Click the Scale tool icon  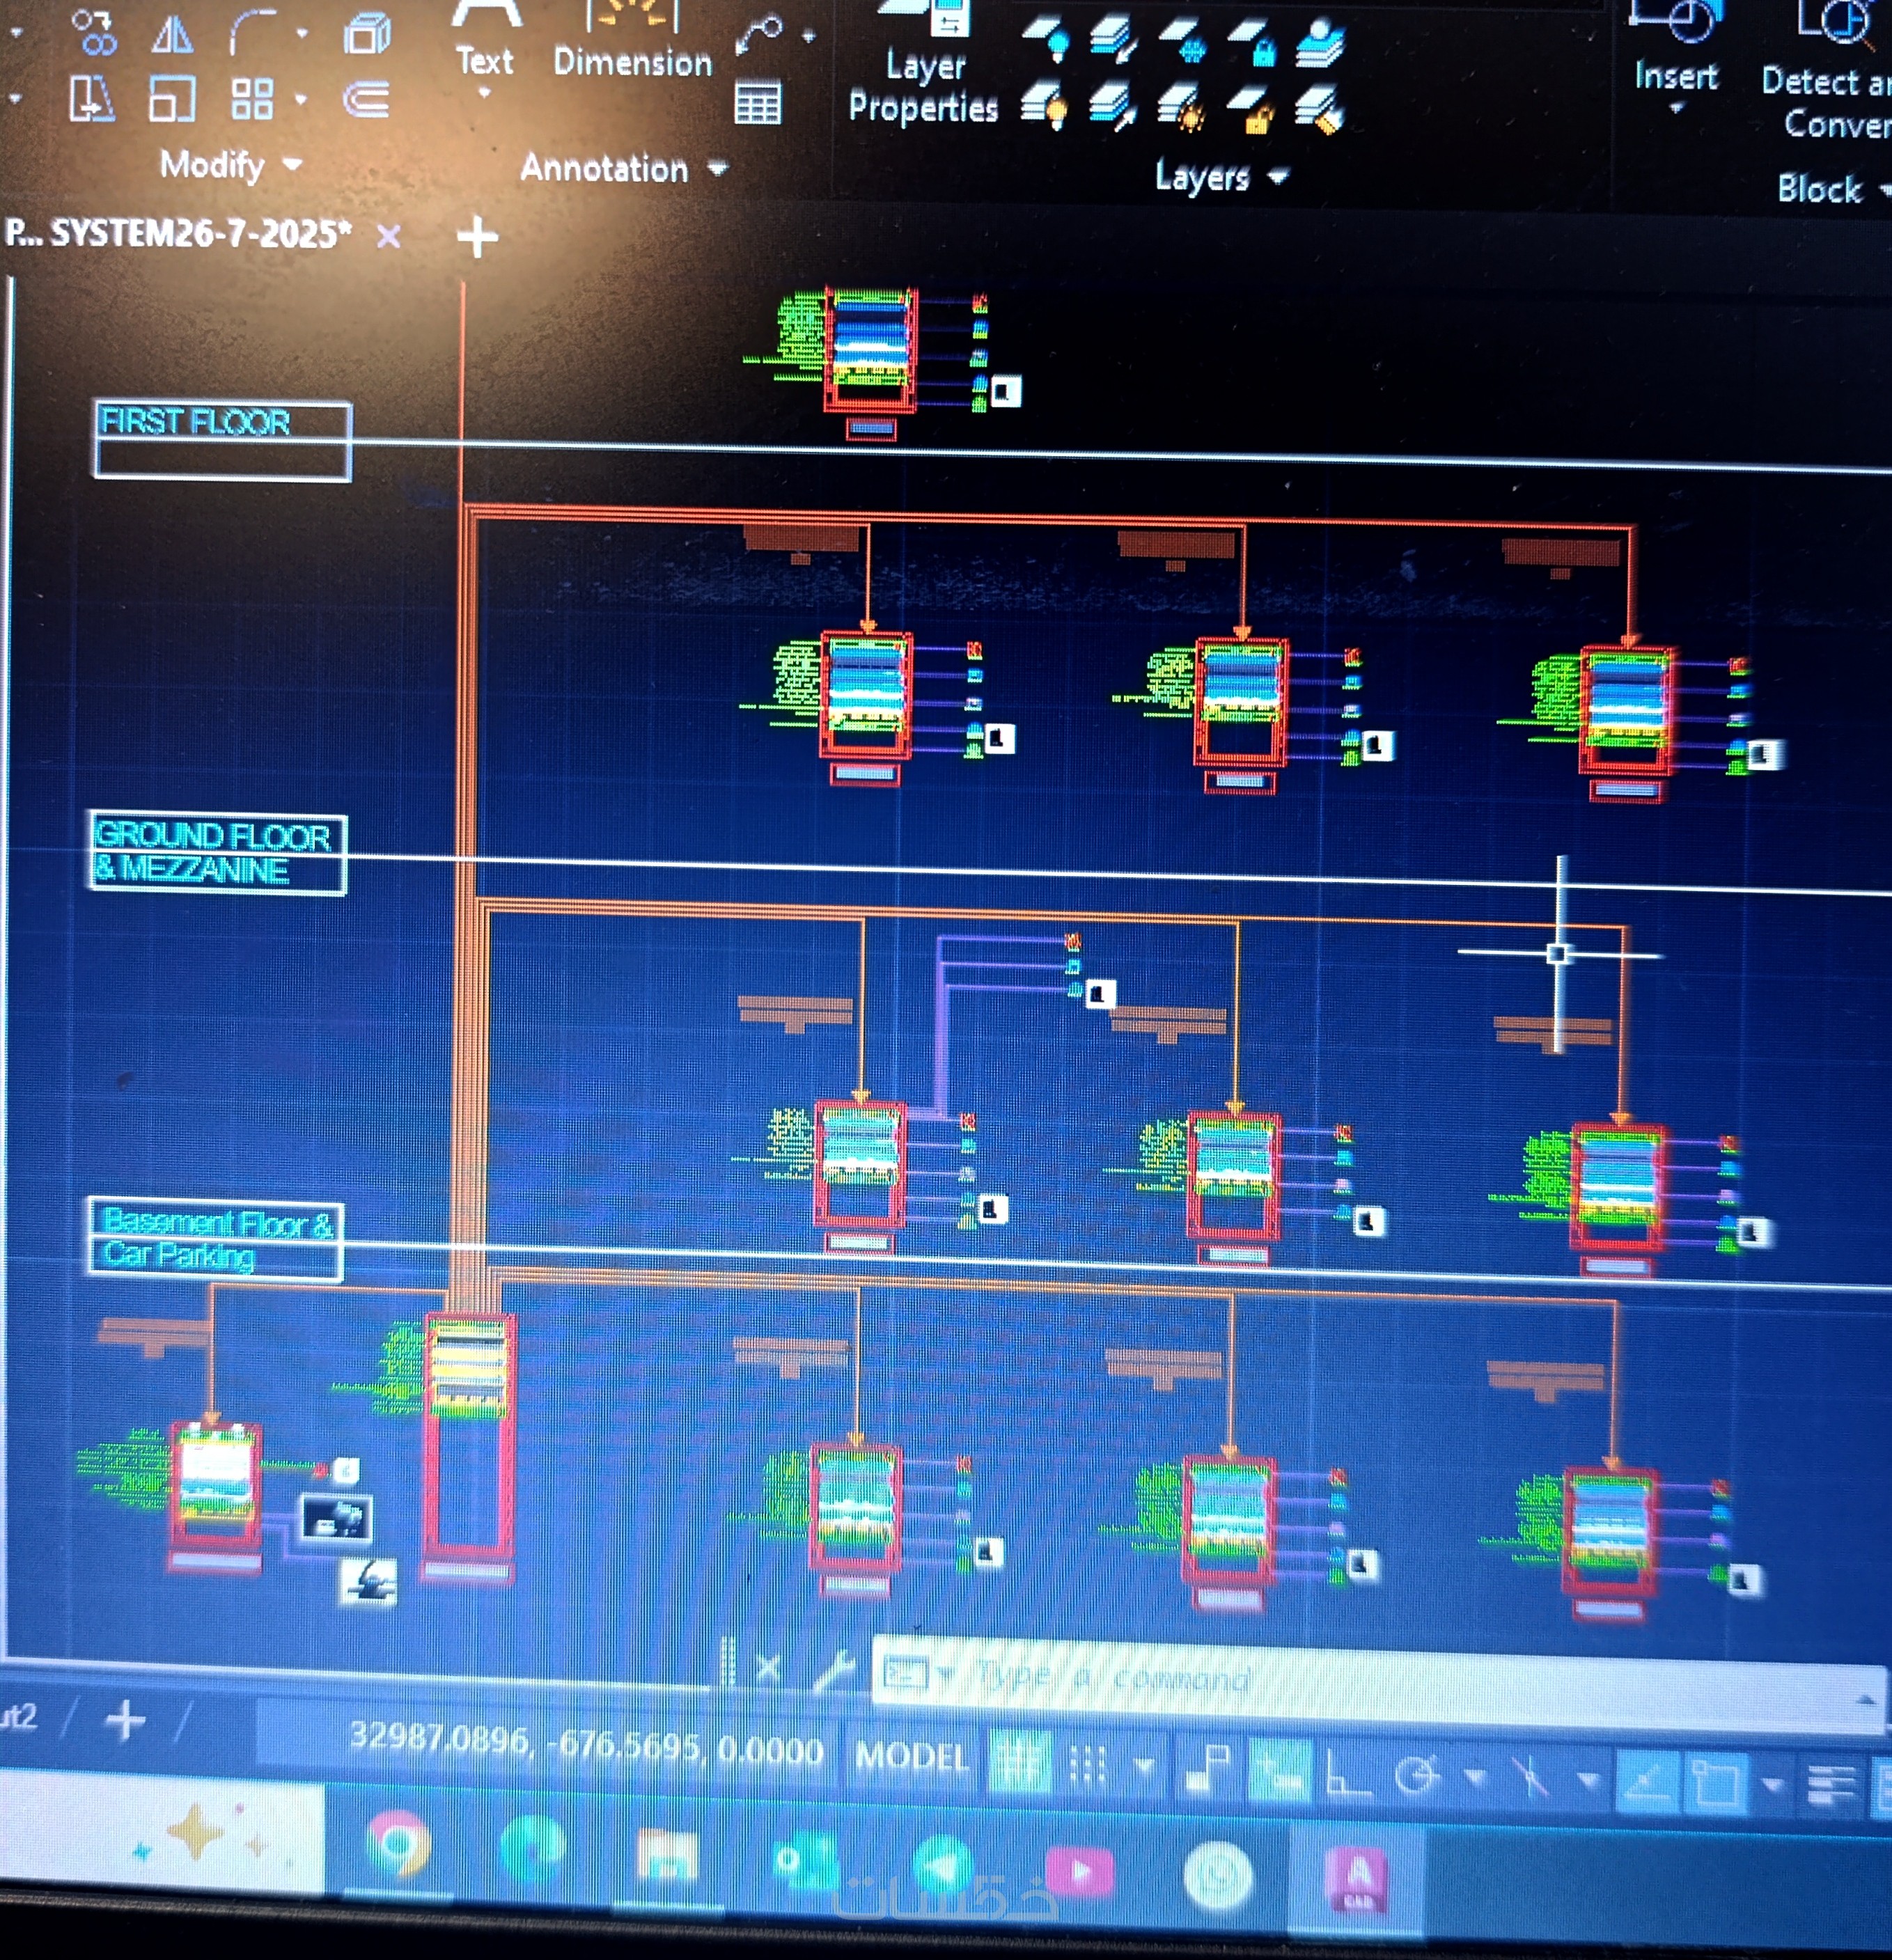pyautogui.click(x=172, y=99)
